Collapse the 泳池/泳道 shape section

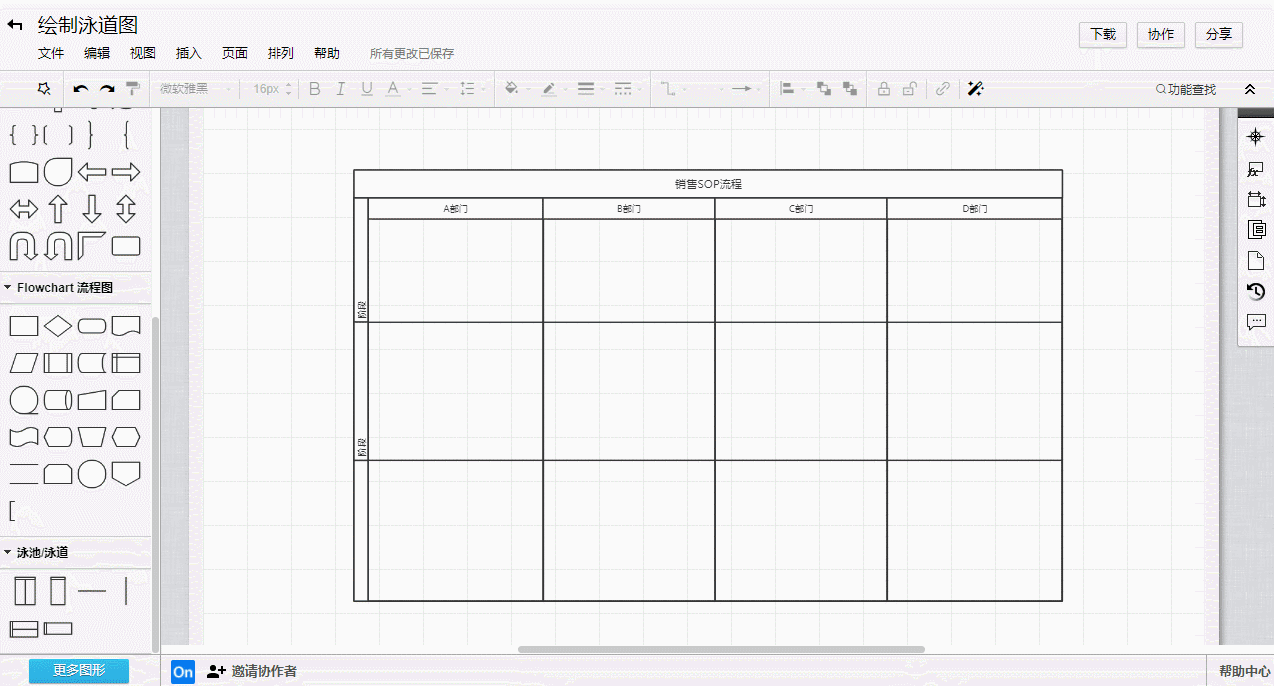point(10,551)
